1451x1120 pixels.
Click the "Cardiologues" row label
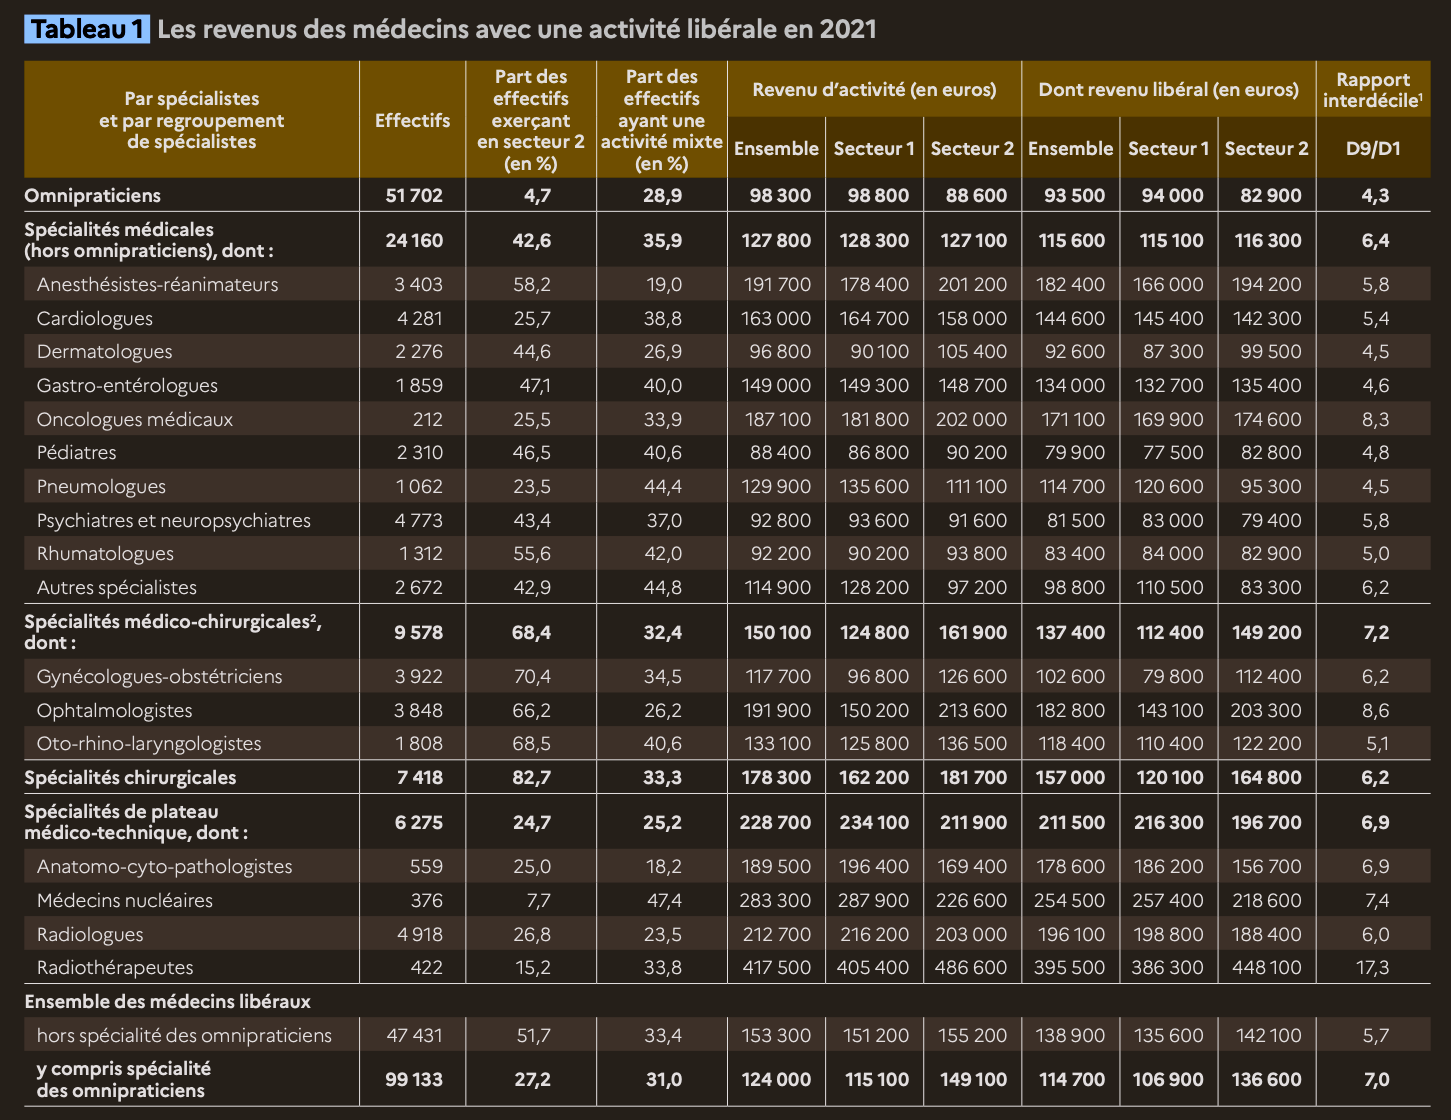pyautogui.click(x=95, y=318)
